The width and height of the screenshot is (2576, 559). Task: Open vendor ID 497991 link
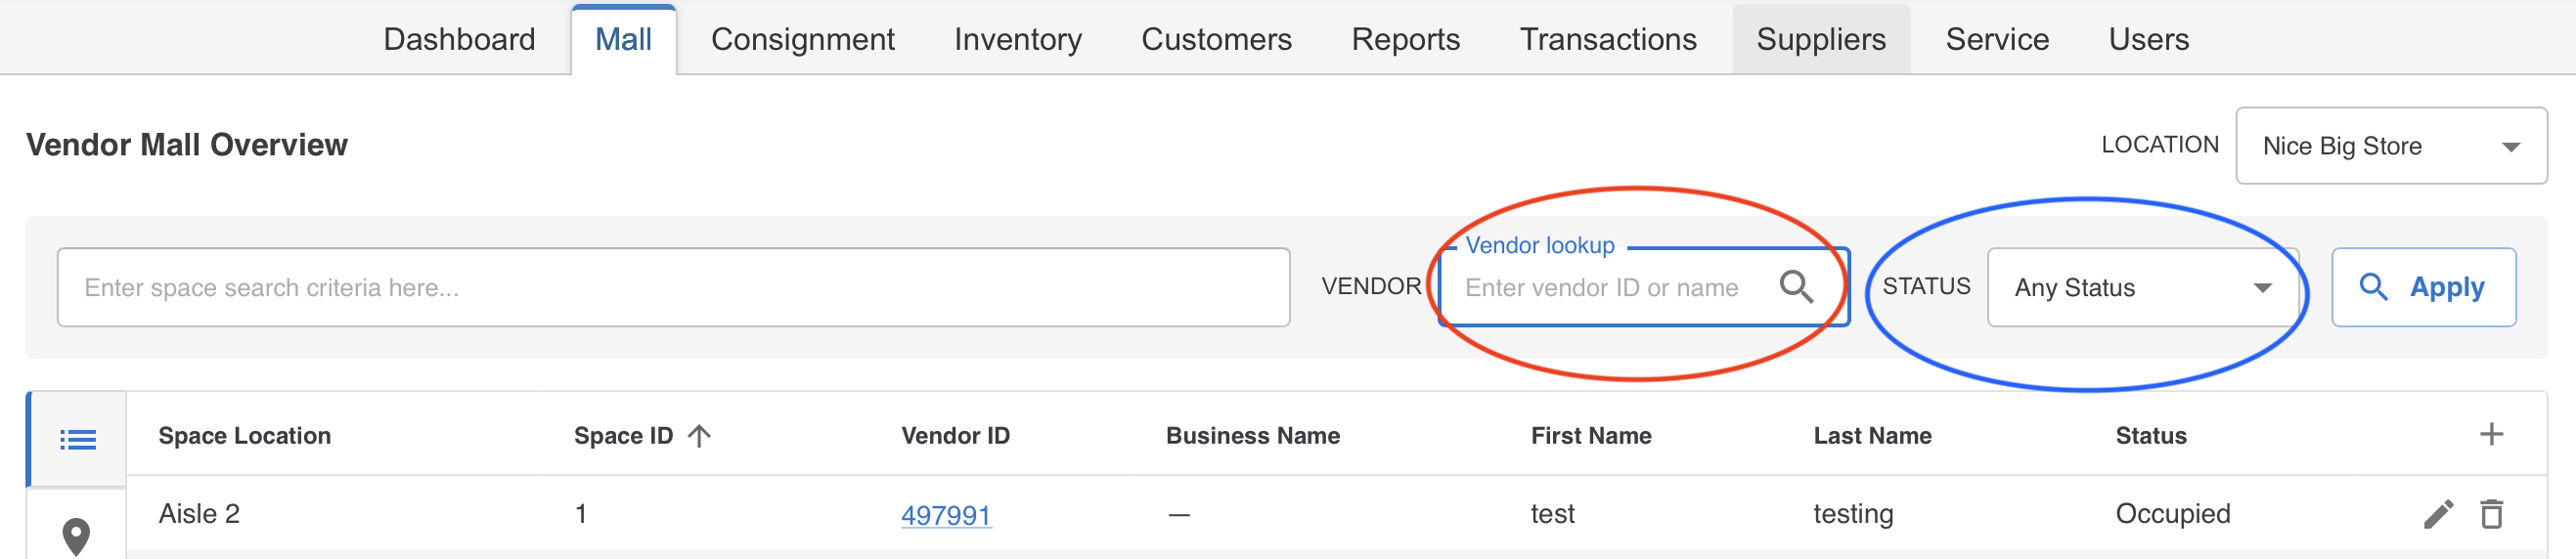(946, 515)
